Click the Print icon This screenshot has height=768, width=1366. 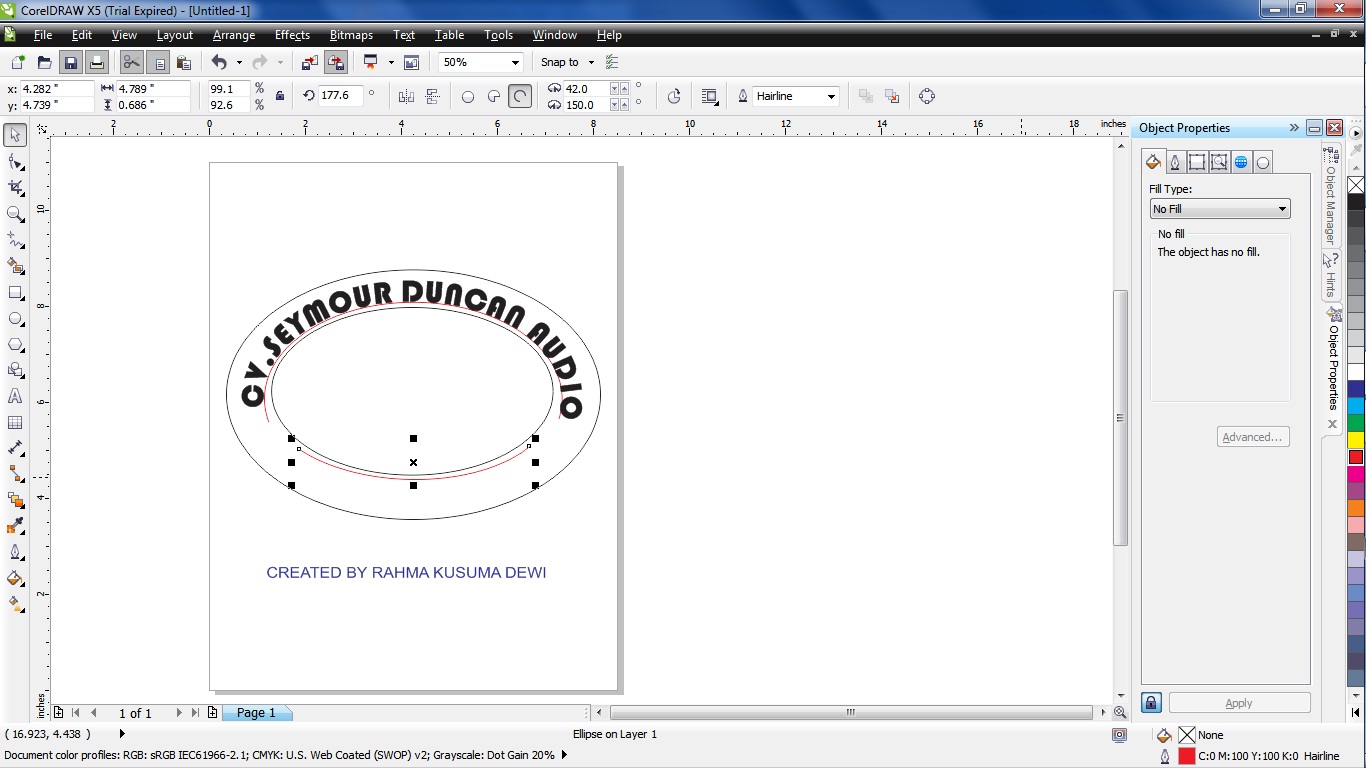point(96,62)
